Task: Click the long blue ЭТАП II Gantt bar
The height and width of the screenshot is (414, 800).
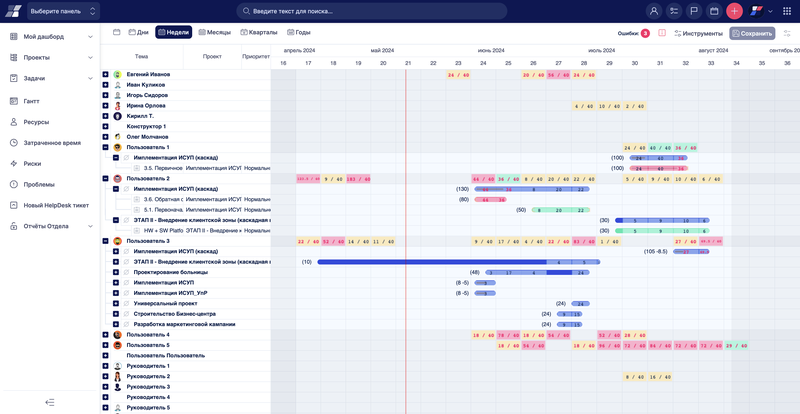Action: [430, 262]
